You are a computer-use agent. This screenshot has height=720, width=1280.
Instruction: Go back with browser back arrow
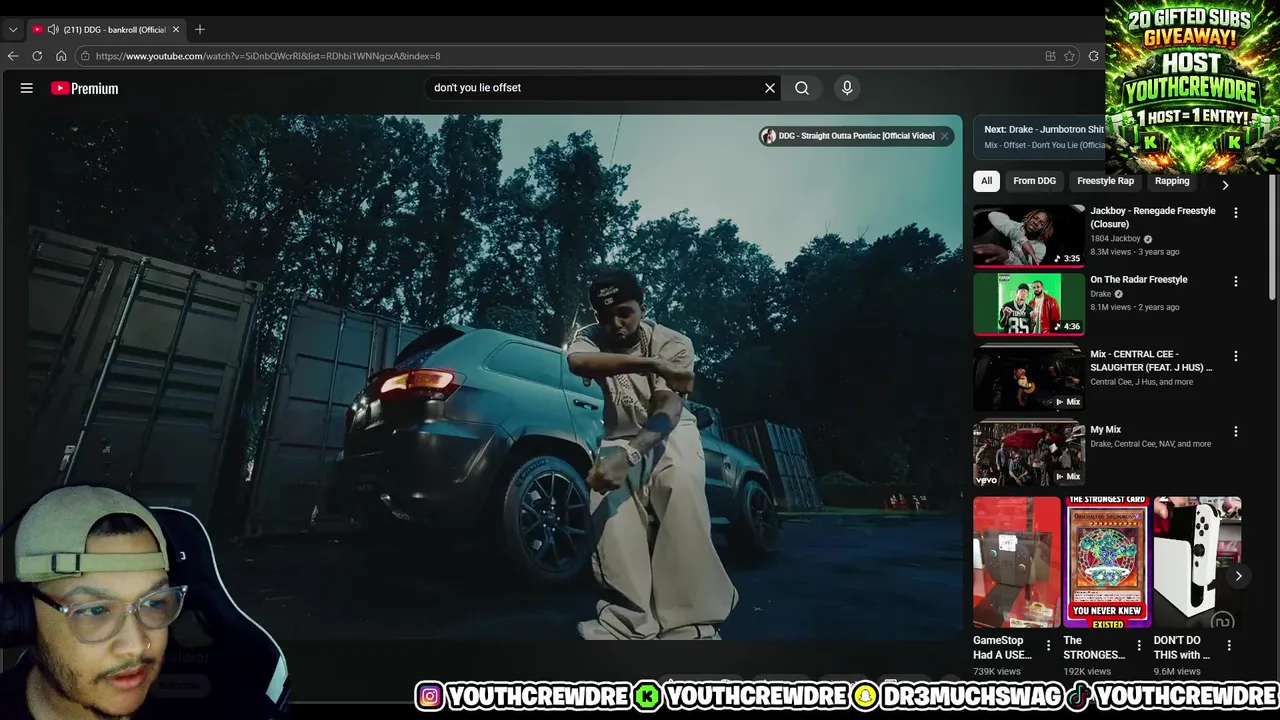pyautogui.click(x=13, y=56)
